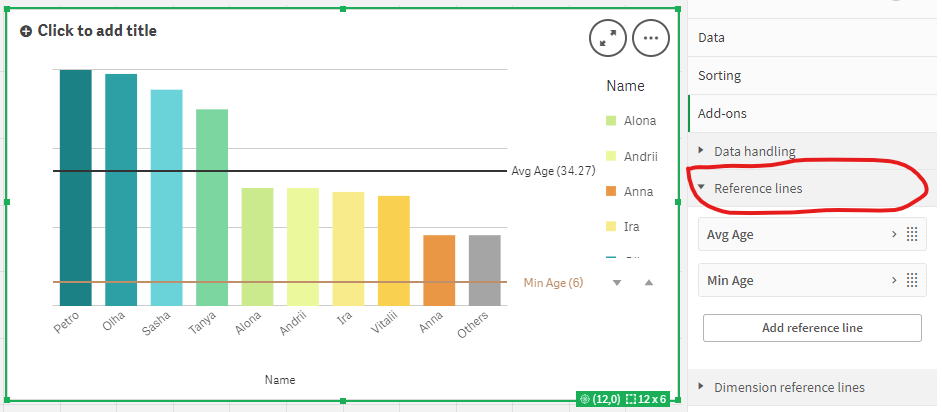Click the Petro bar in the chart
This screenshot has width=942, height=412.
75,188
